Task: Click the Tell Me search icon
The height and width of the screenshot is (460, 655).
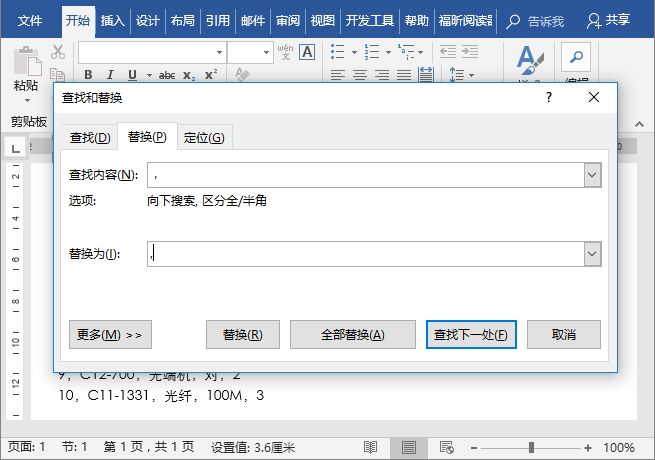Action: tap(513, 21)
